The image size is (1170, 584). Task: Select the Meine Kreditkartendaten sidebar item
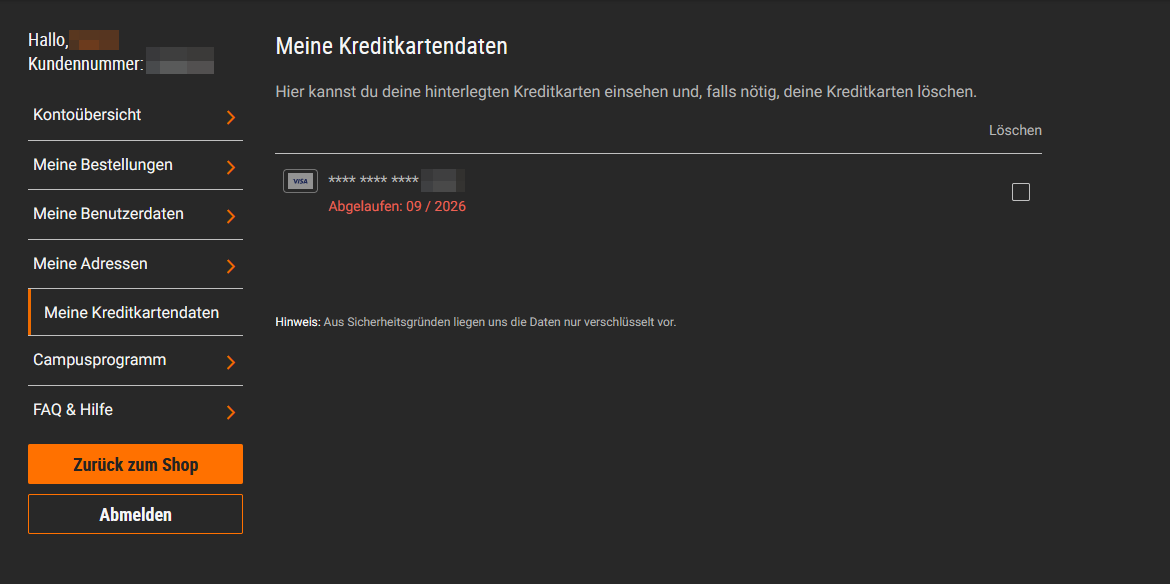(x=135, y=313)
